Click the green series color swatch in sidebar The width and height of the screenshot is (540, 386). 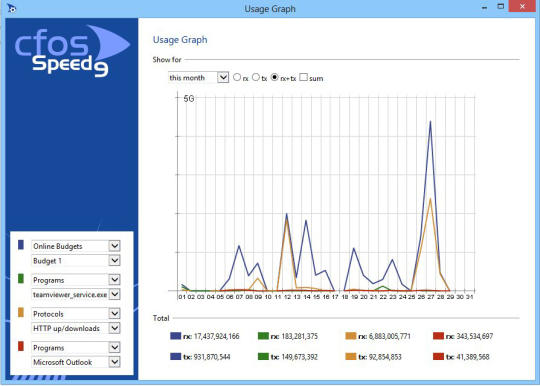tap(21, 279)
